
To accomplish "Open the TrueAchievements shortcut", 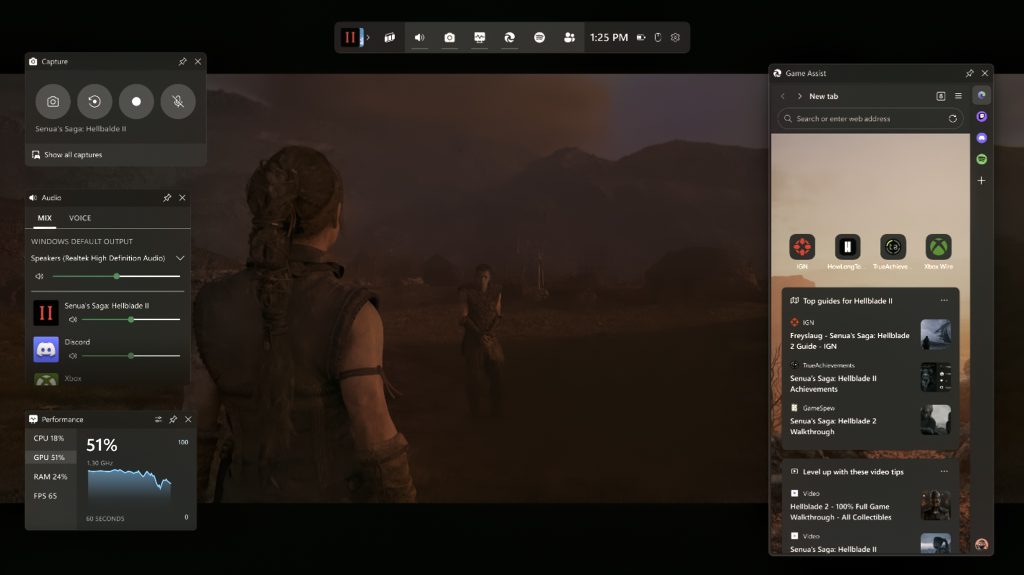I will point(893,247).
